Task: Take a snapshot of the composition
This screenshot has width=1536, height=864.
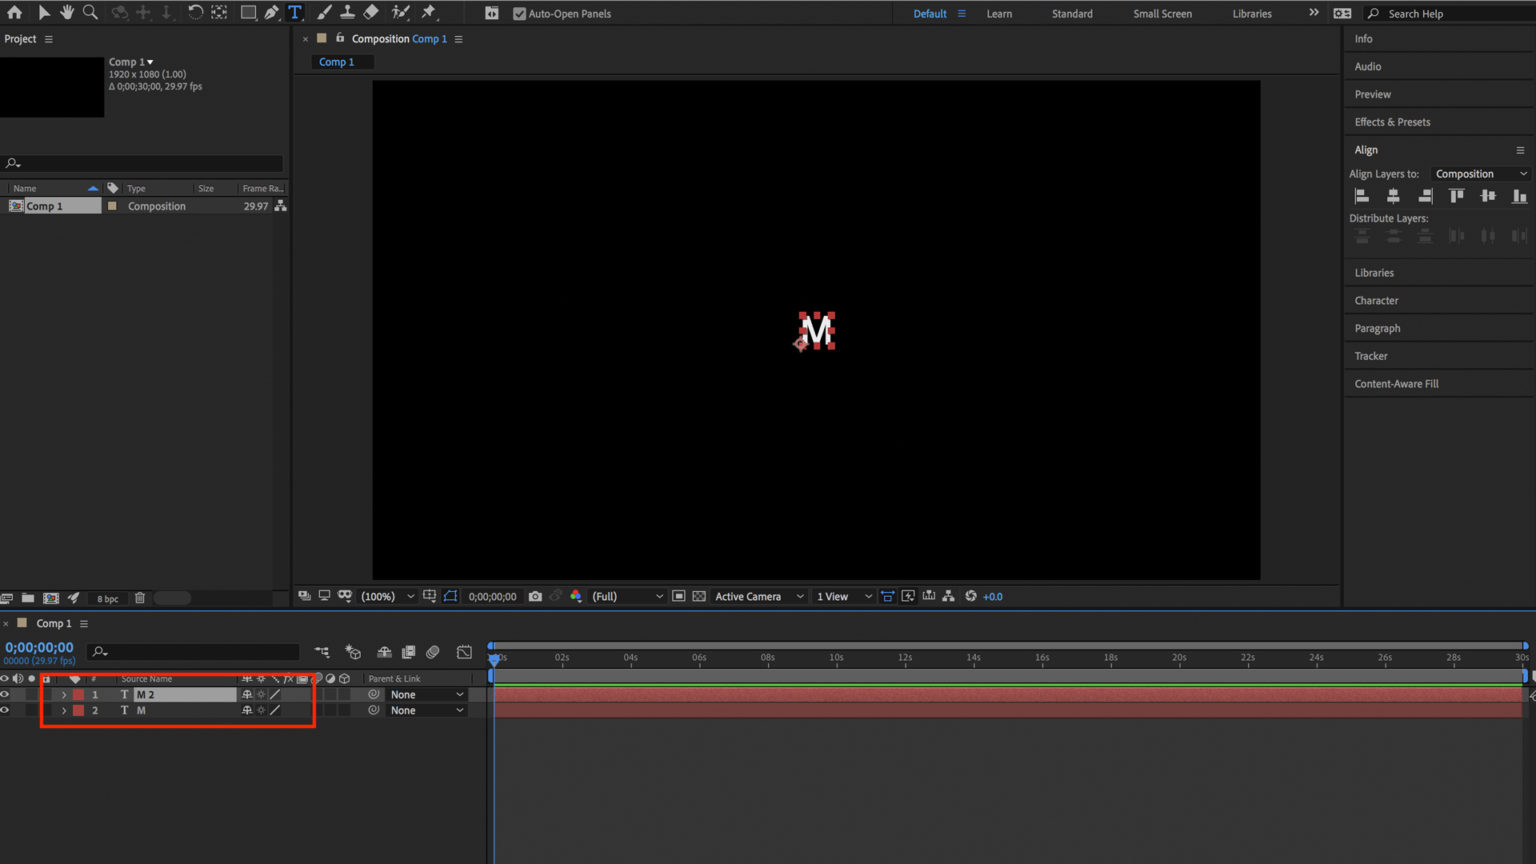Action: pyautogui.click(x=536, y=596)
